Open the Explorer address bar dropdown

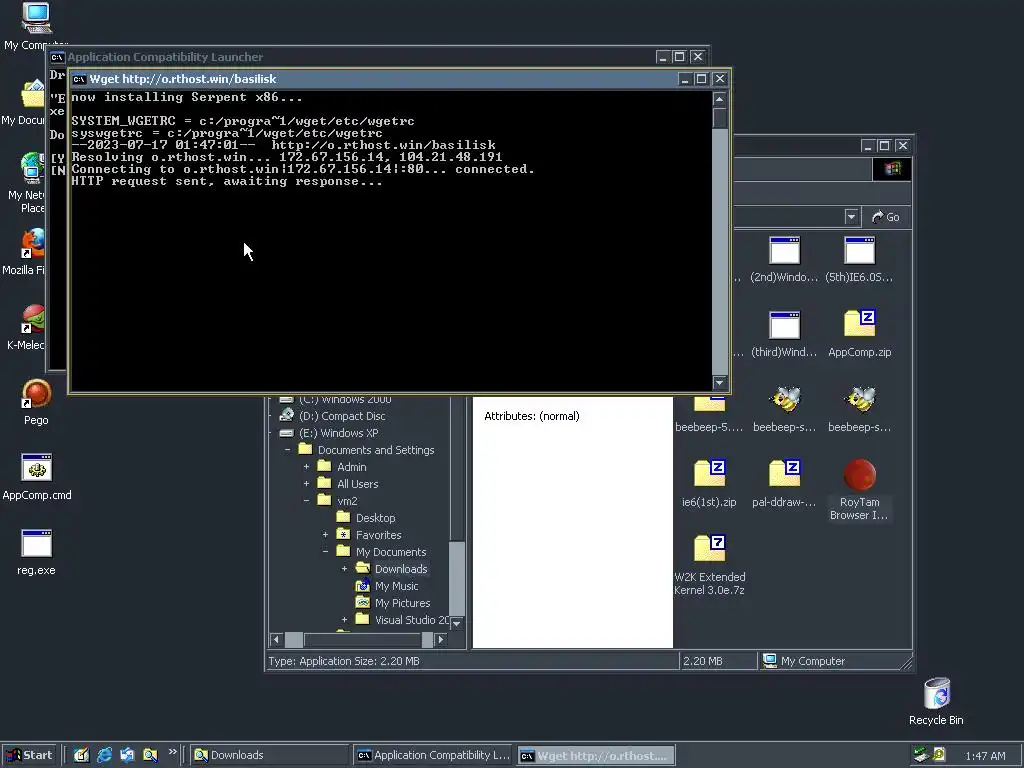850,217
